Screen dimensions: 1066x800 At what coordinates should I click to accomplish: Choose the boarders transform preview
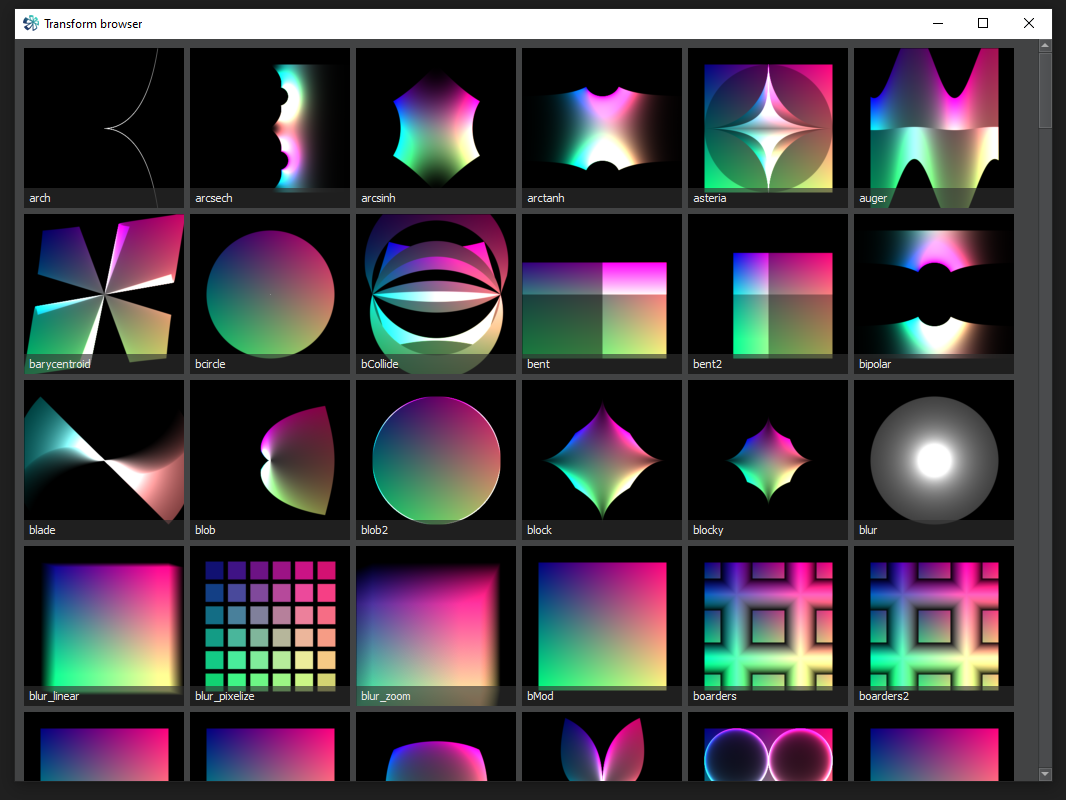[x=768, y=625]
